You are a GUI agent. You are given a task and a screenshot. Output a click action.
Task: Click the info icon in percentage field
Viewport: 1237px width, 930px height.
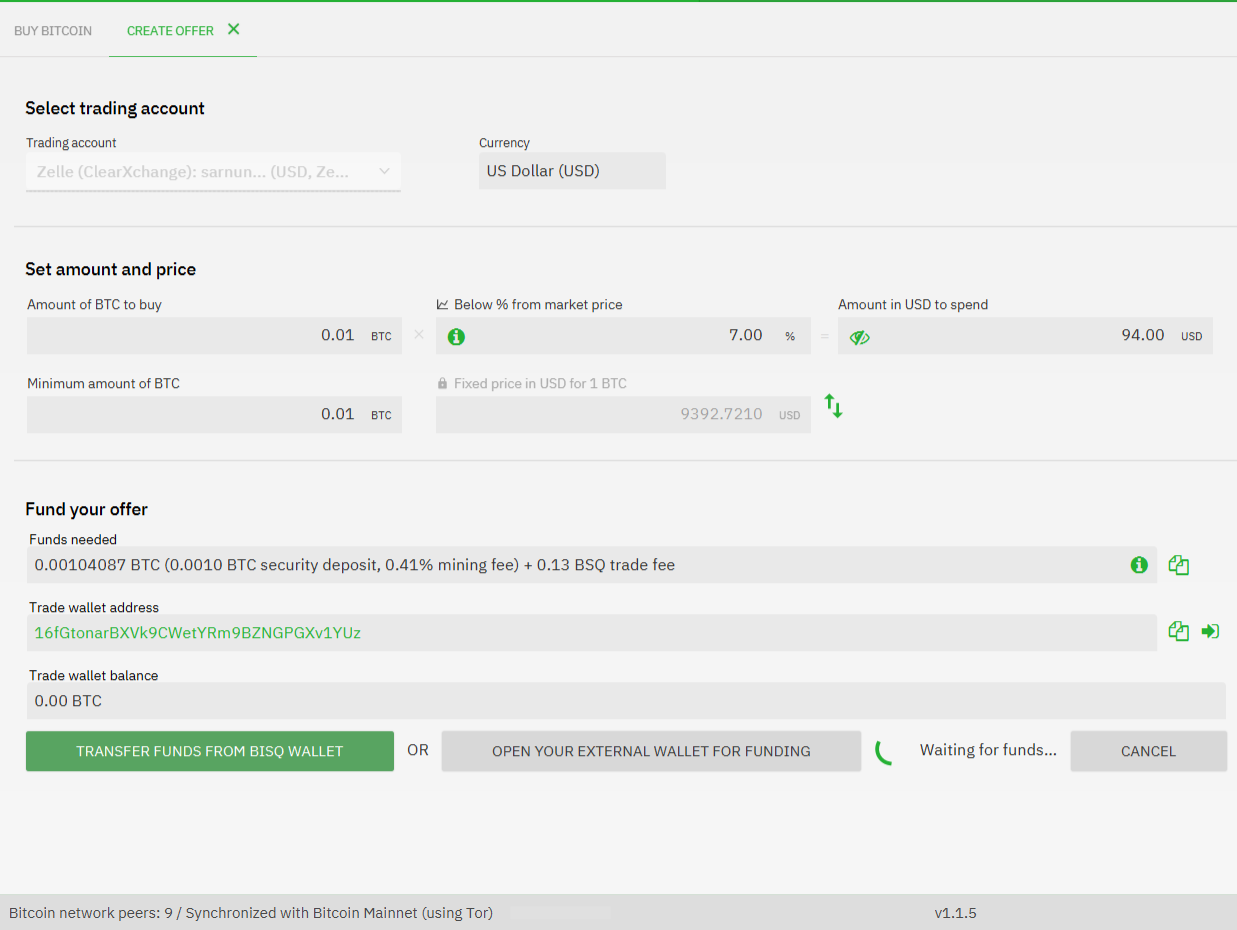(456, 337)
